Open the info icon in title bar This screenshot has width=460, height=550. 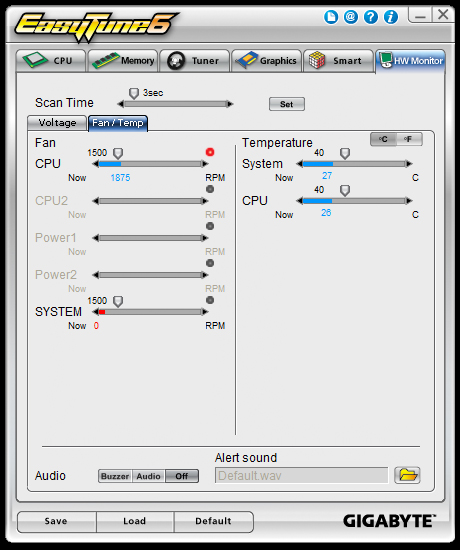coord(391,16)
